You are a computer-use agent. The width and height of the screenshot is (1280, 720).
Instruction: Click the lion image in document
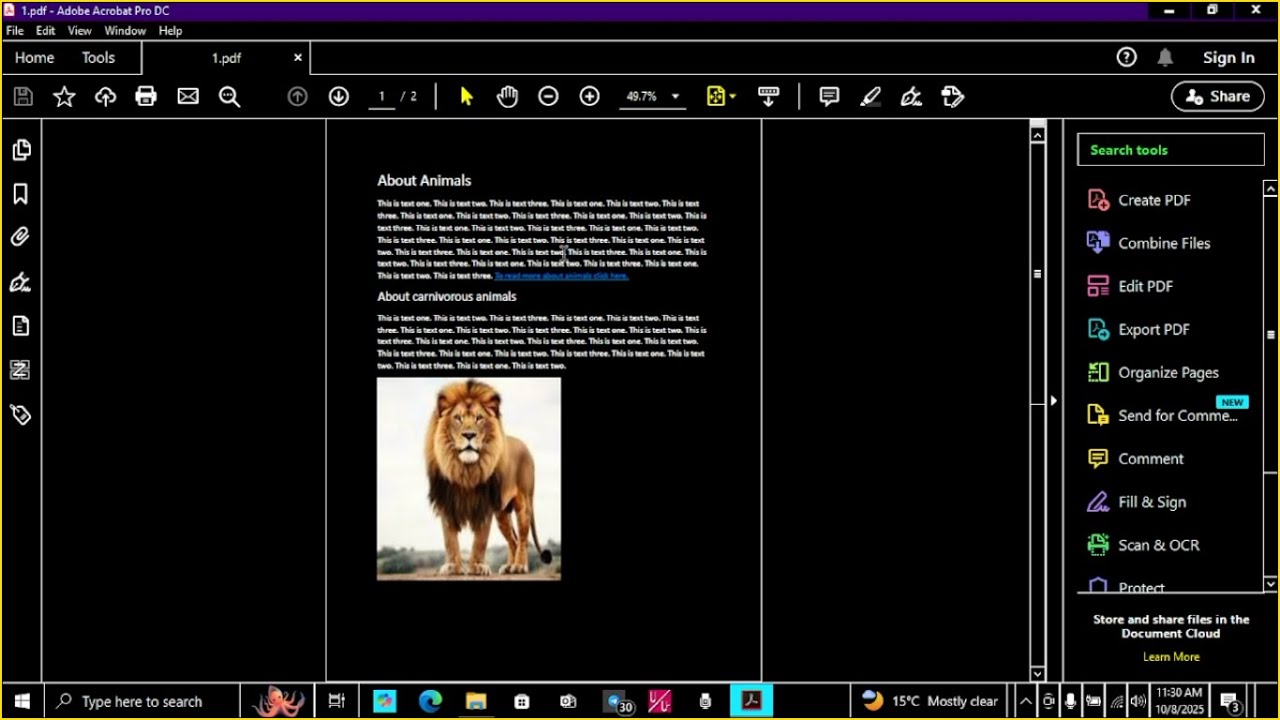point(469,478)
